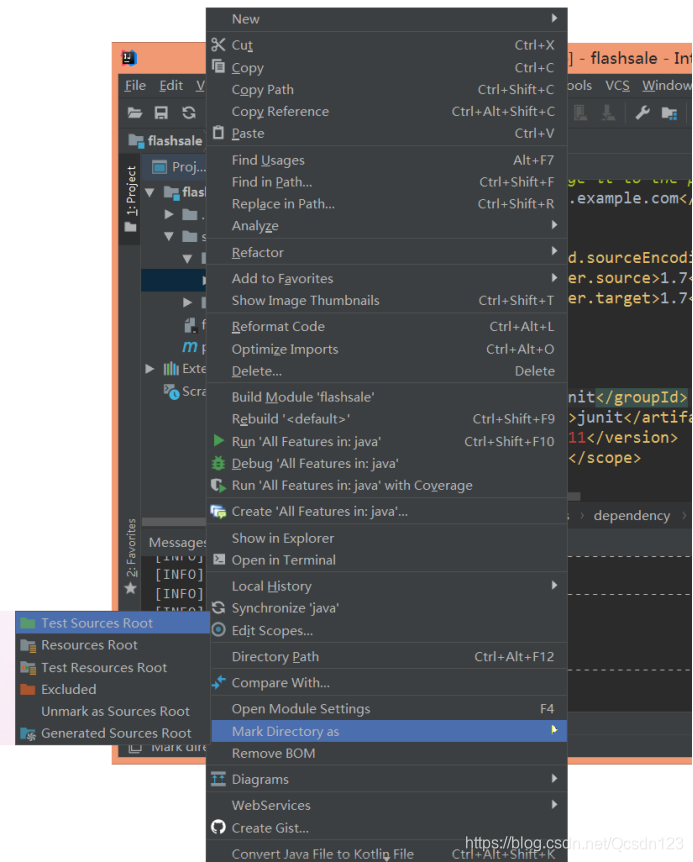This screenshot has height=862, width=693.
Task: Click the Copy pages icon
Action: click(x=218, y=67)
